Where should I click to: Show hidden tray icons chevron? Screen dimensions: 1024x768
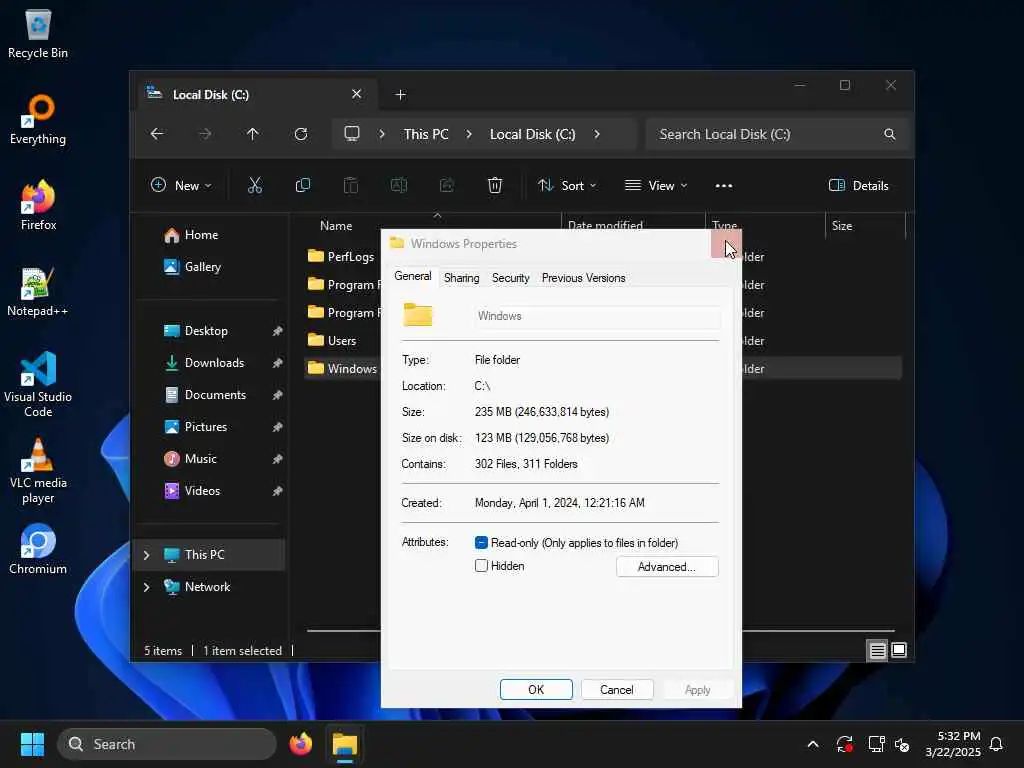click(813, 744)
